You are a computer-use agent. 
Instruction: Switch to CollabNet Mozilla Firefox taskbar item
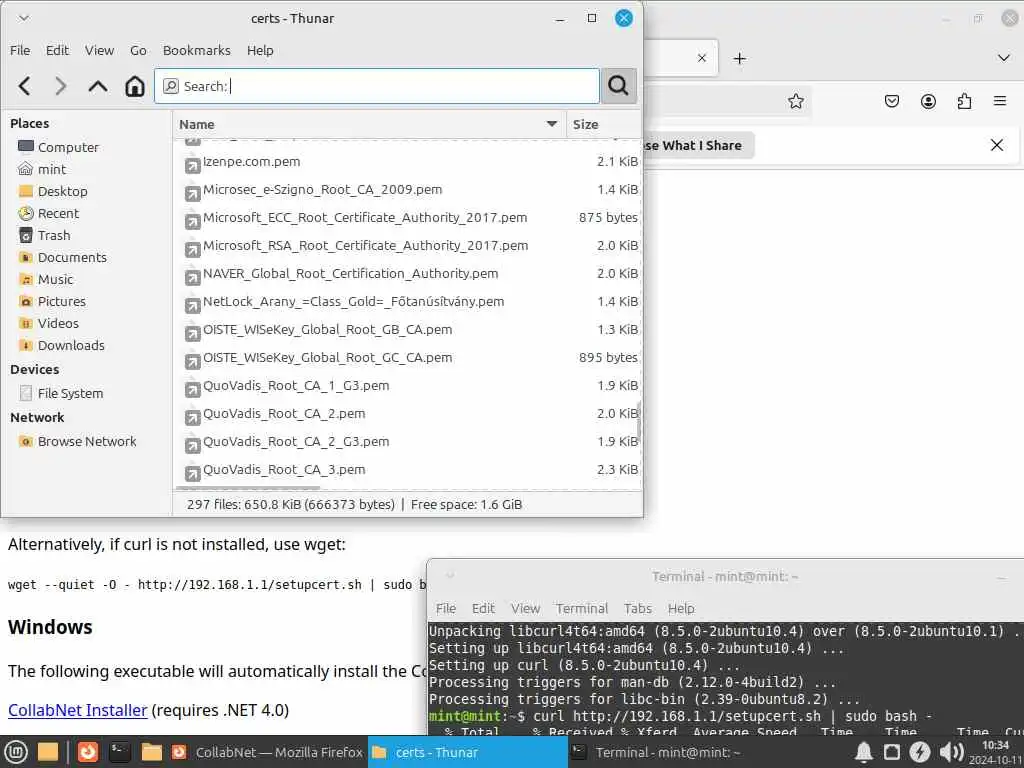267,752
